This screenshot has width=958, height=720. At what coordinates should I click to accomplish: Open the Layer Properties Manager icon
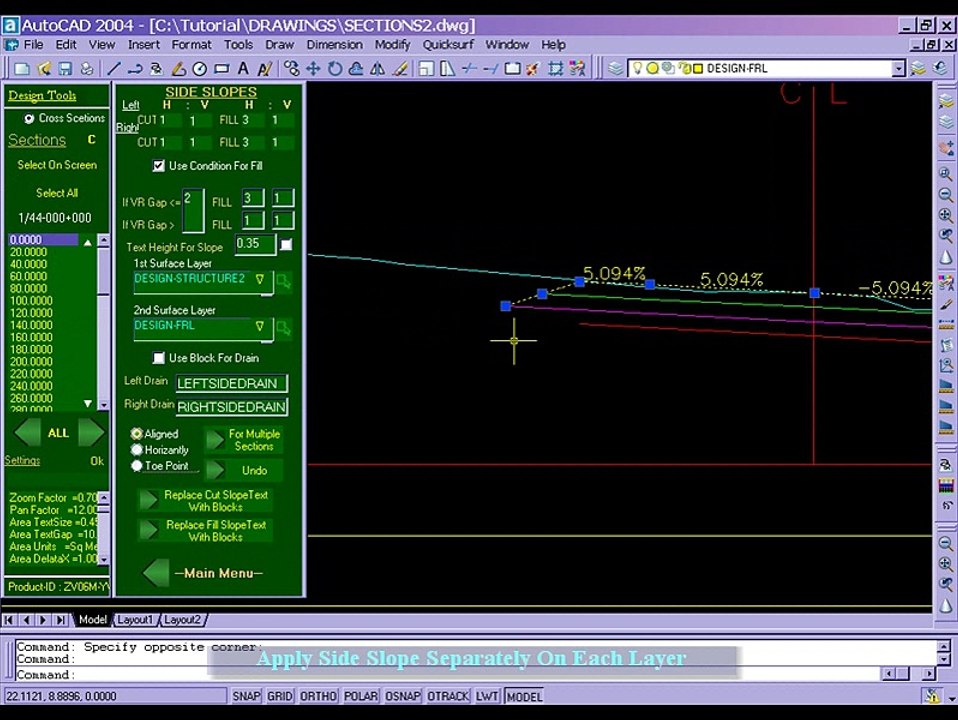pos(616,68)
